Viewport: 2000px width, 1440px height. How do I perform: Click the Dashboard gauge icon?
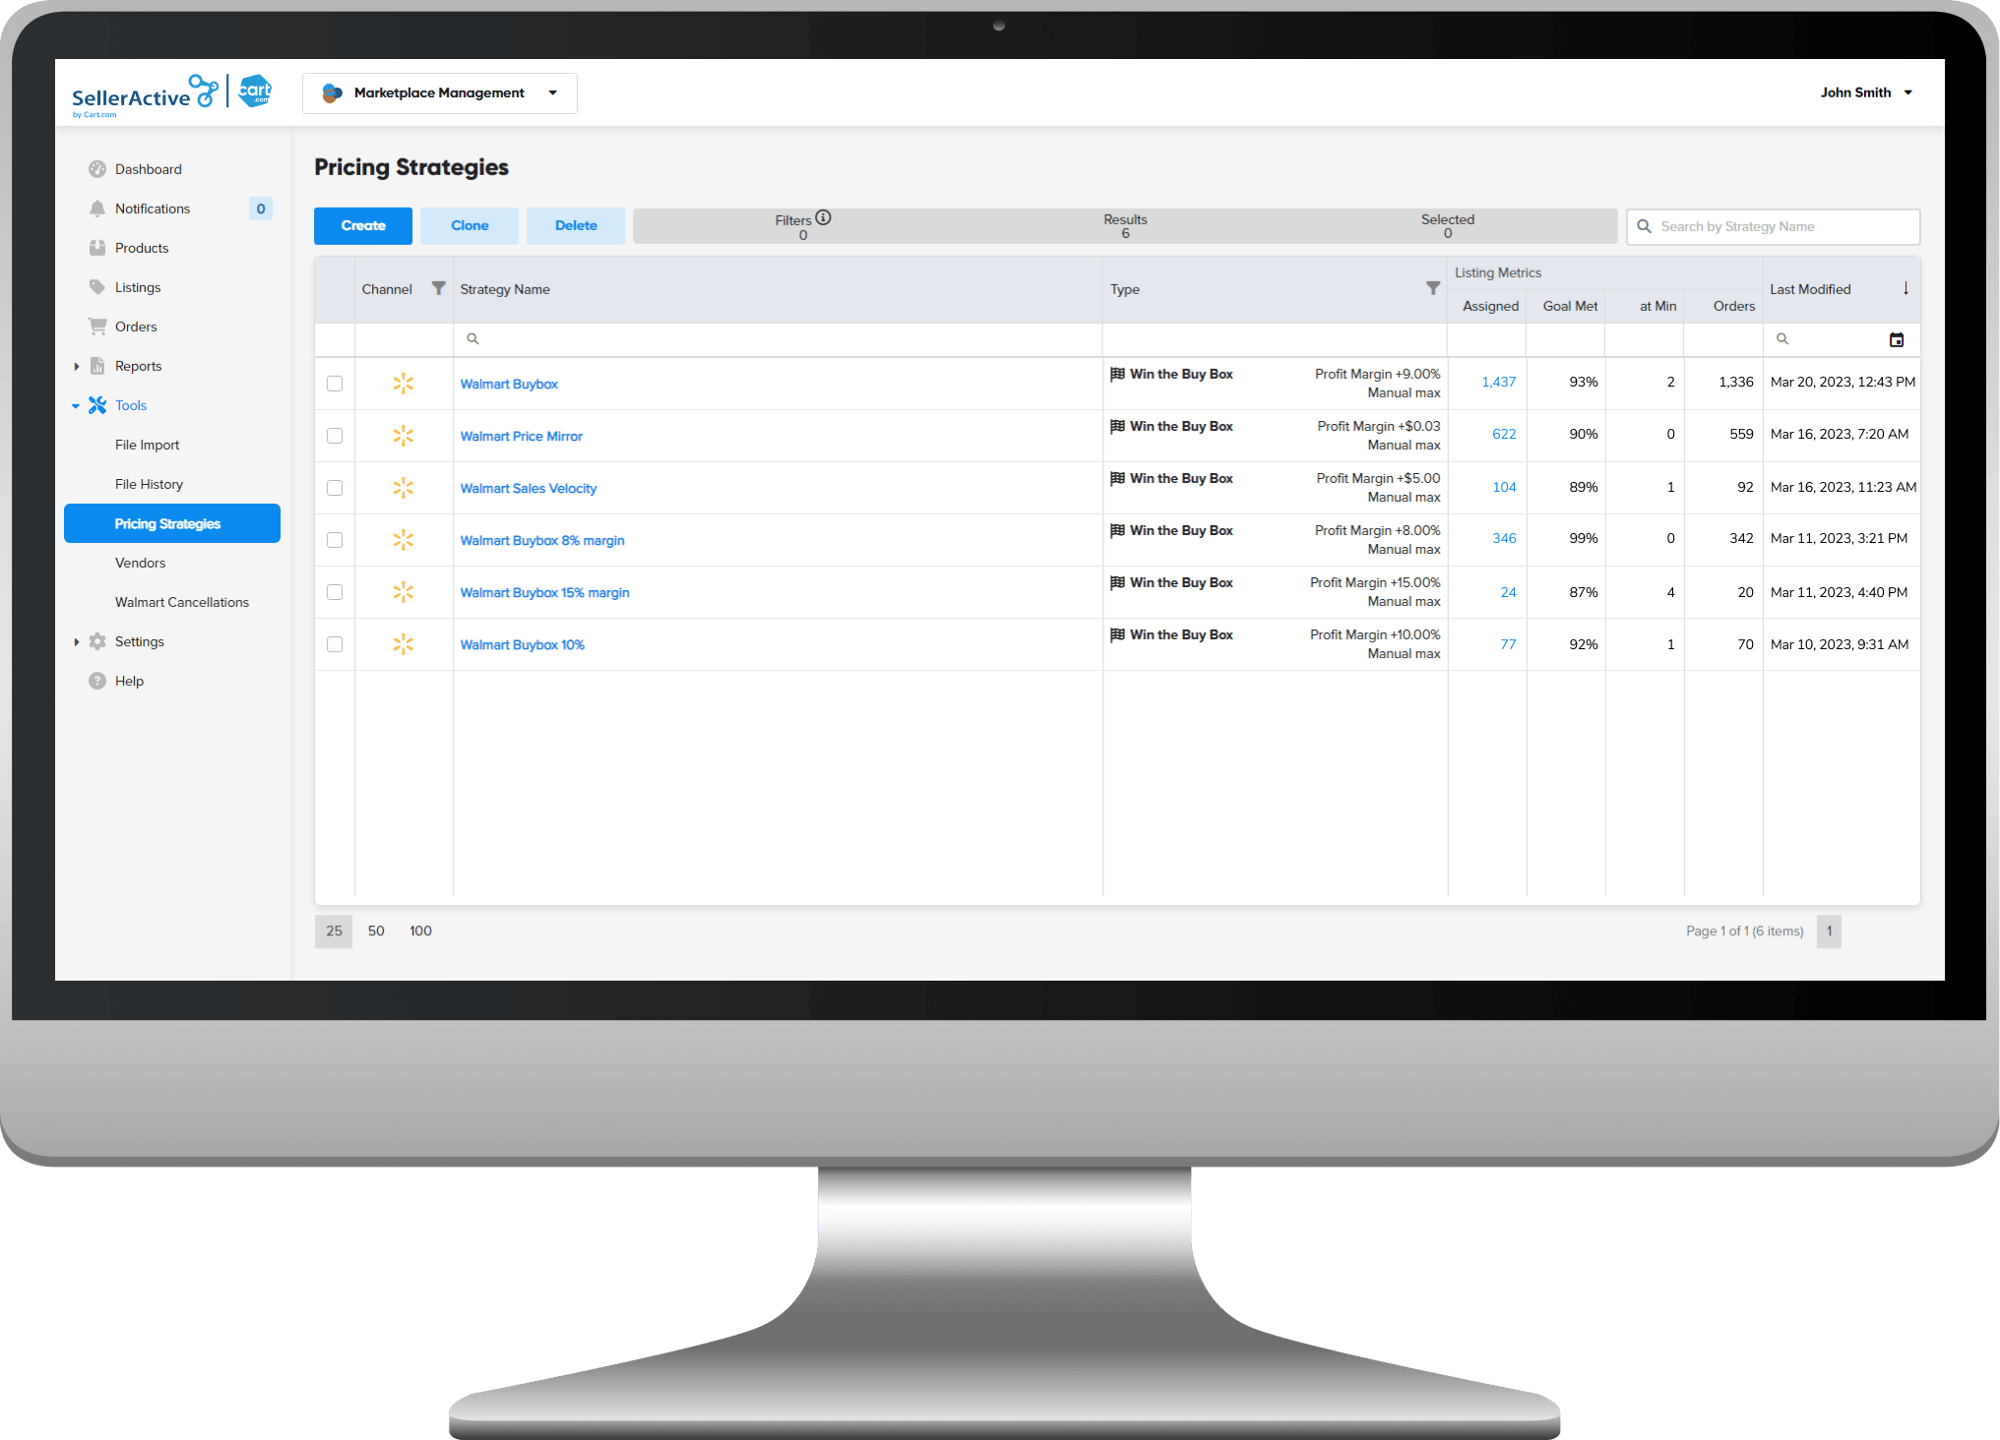tap(97, 169)
